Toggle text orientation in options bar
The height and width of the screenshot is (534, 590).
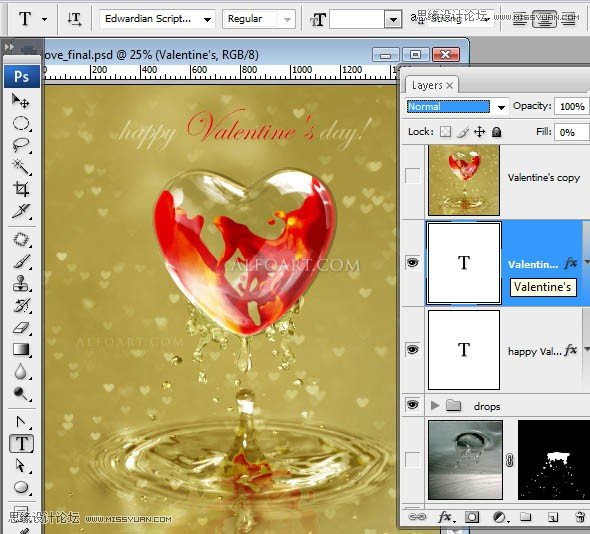[x=74, y=18]
